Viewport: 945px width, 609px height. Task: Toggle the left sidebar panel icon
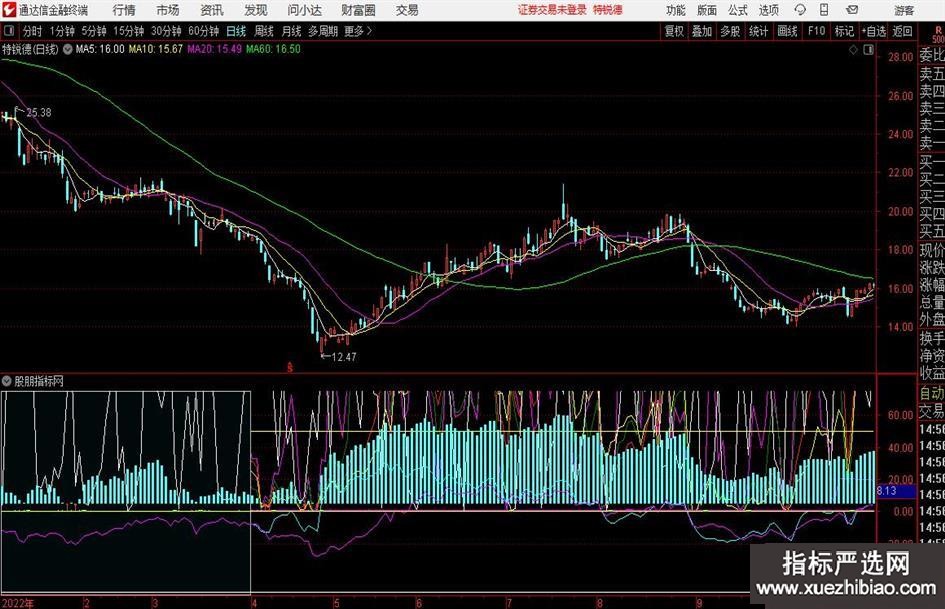pyautogui.click(x=9, y=31)
